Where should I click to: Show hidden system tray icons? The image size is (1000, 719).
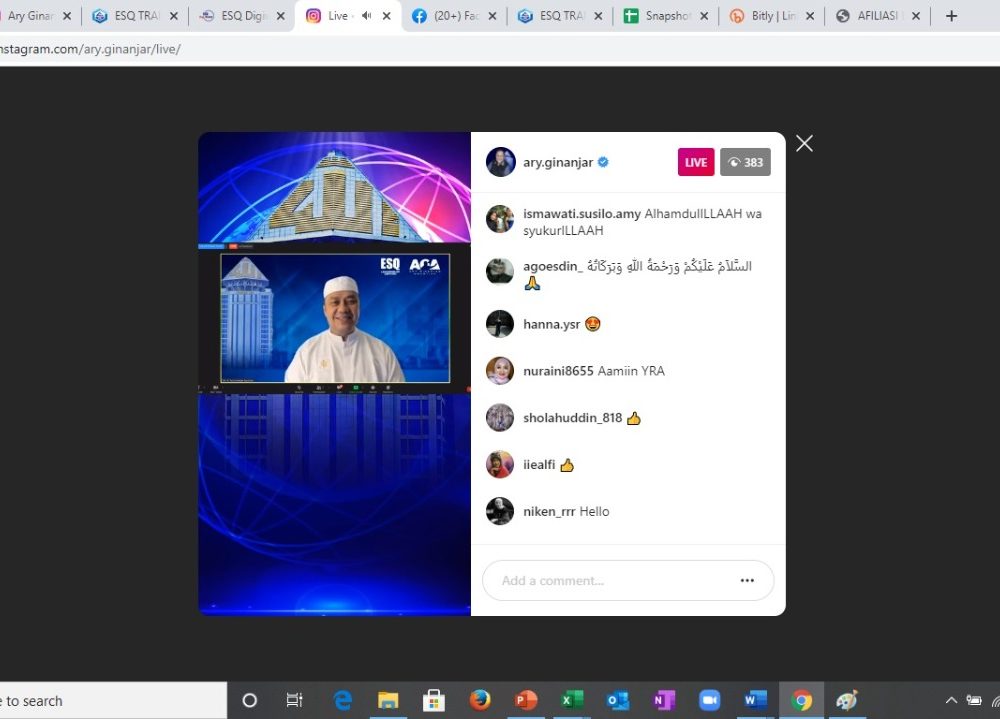click(x=951, y=700)
